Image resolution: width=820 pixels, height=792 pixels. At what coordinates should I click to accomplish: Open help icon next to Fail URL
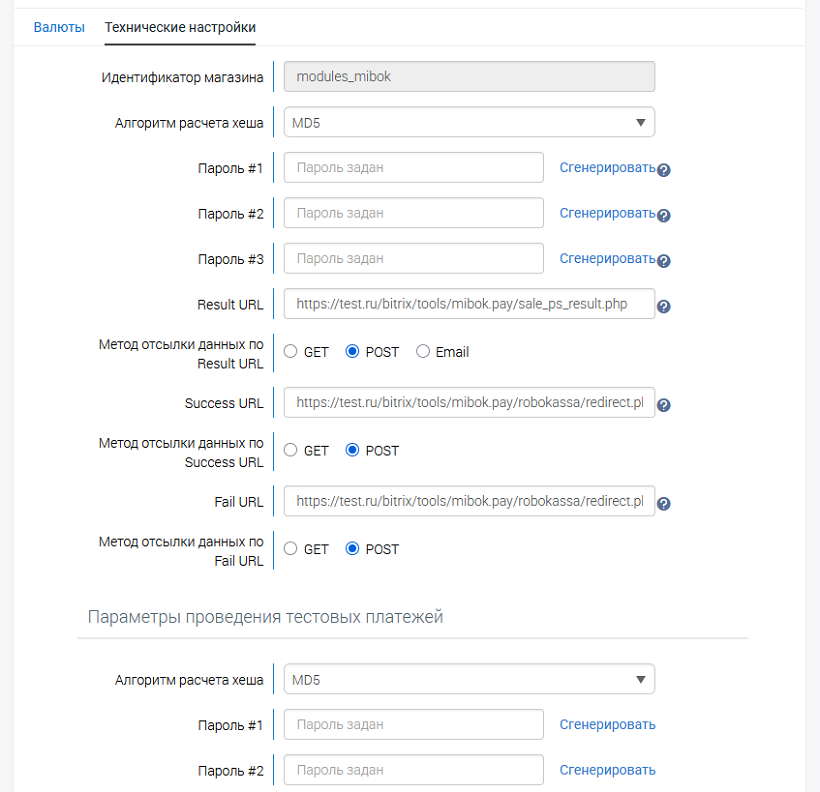663,504
